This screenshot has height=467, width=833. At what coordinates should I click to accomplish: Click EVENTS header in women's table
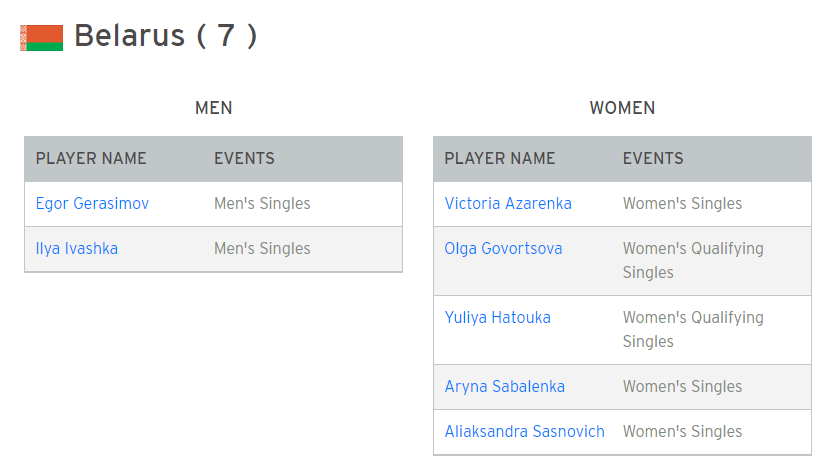pos(653,158)
